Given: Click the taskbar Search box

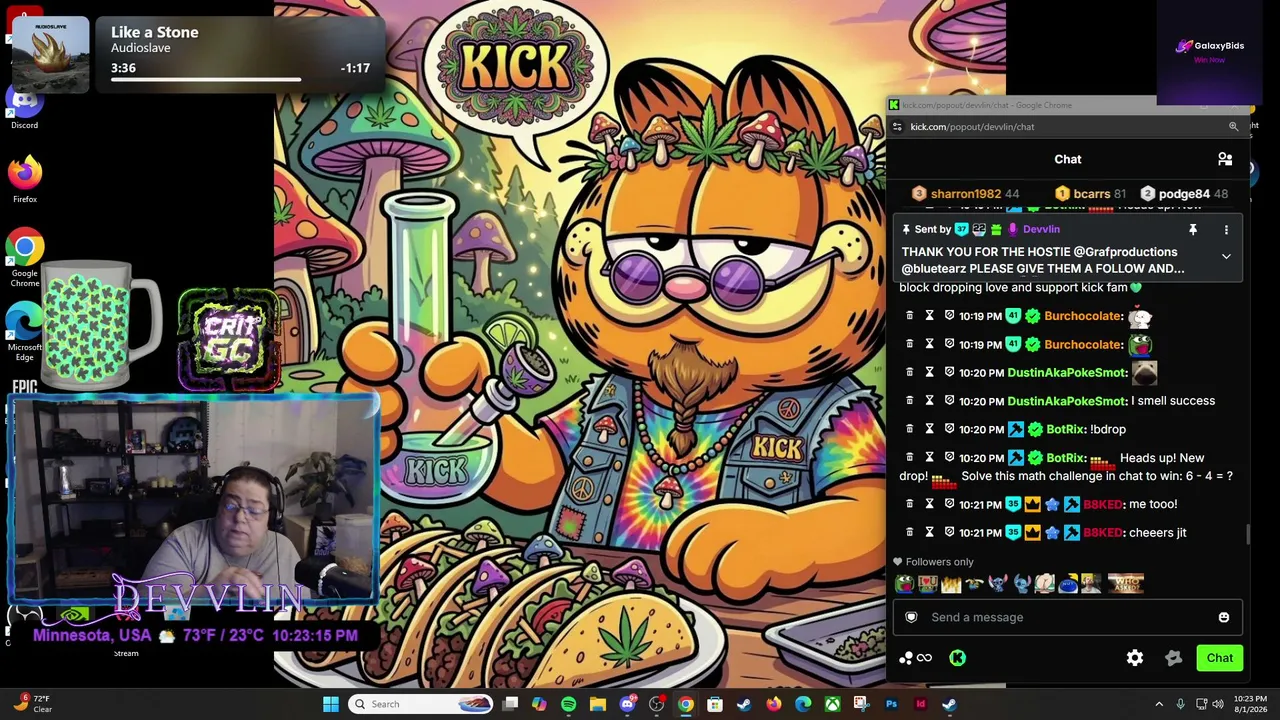Looking at the screenshot, I should click(420, 704).
